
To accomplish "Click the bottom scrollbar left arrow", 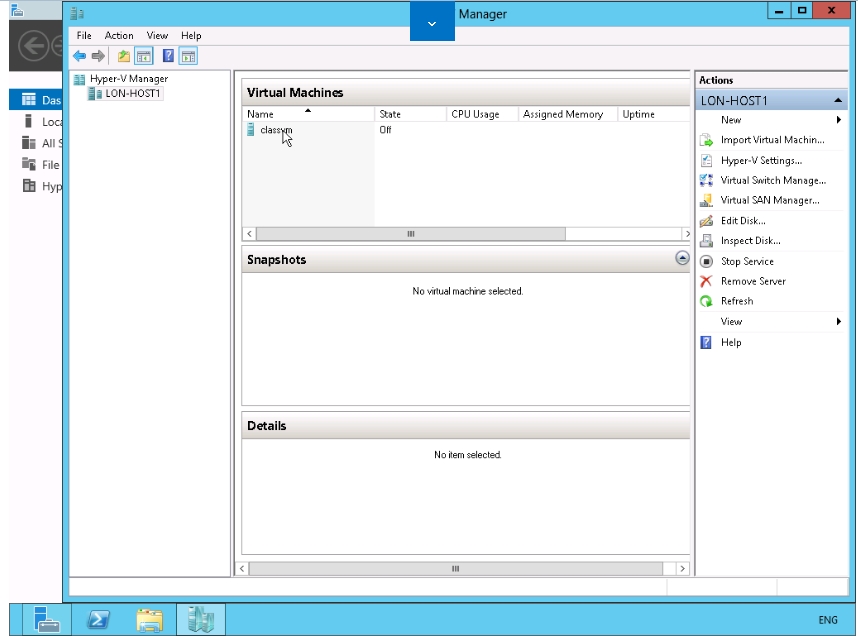I will 242,569.
